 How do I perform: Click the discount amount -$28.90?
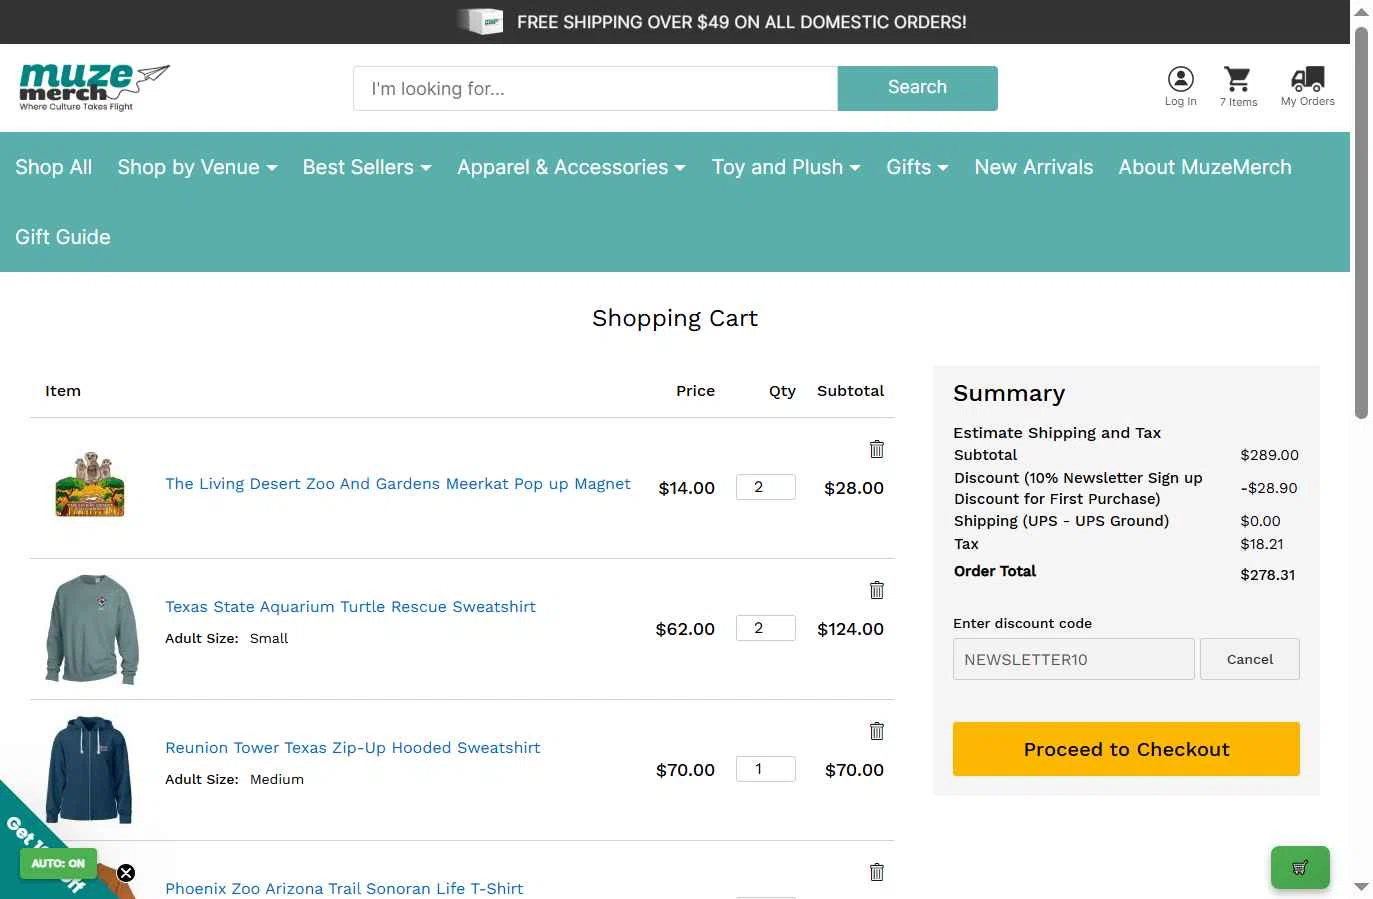click(1269, 488)
